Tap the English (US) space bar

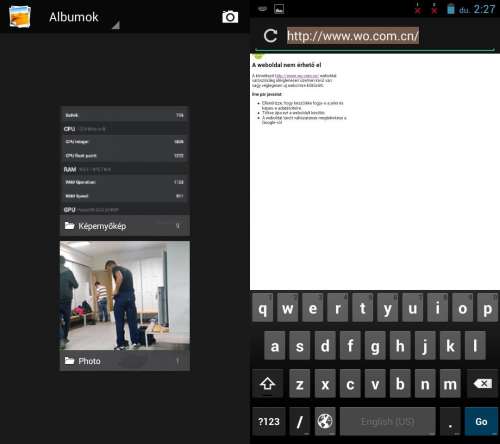coord(388,421)
